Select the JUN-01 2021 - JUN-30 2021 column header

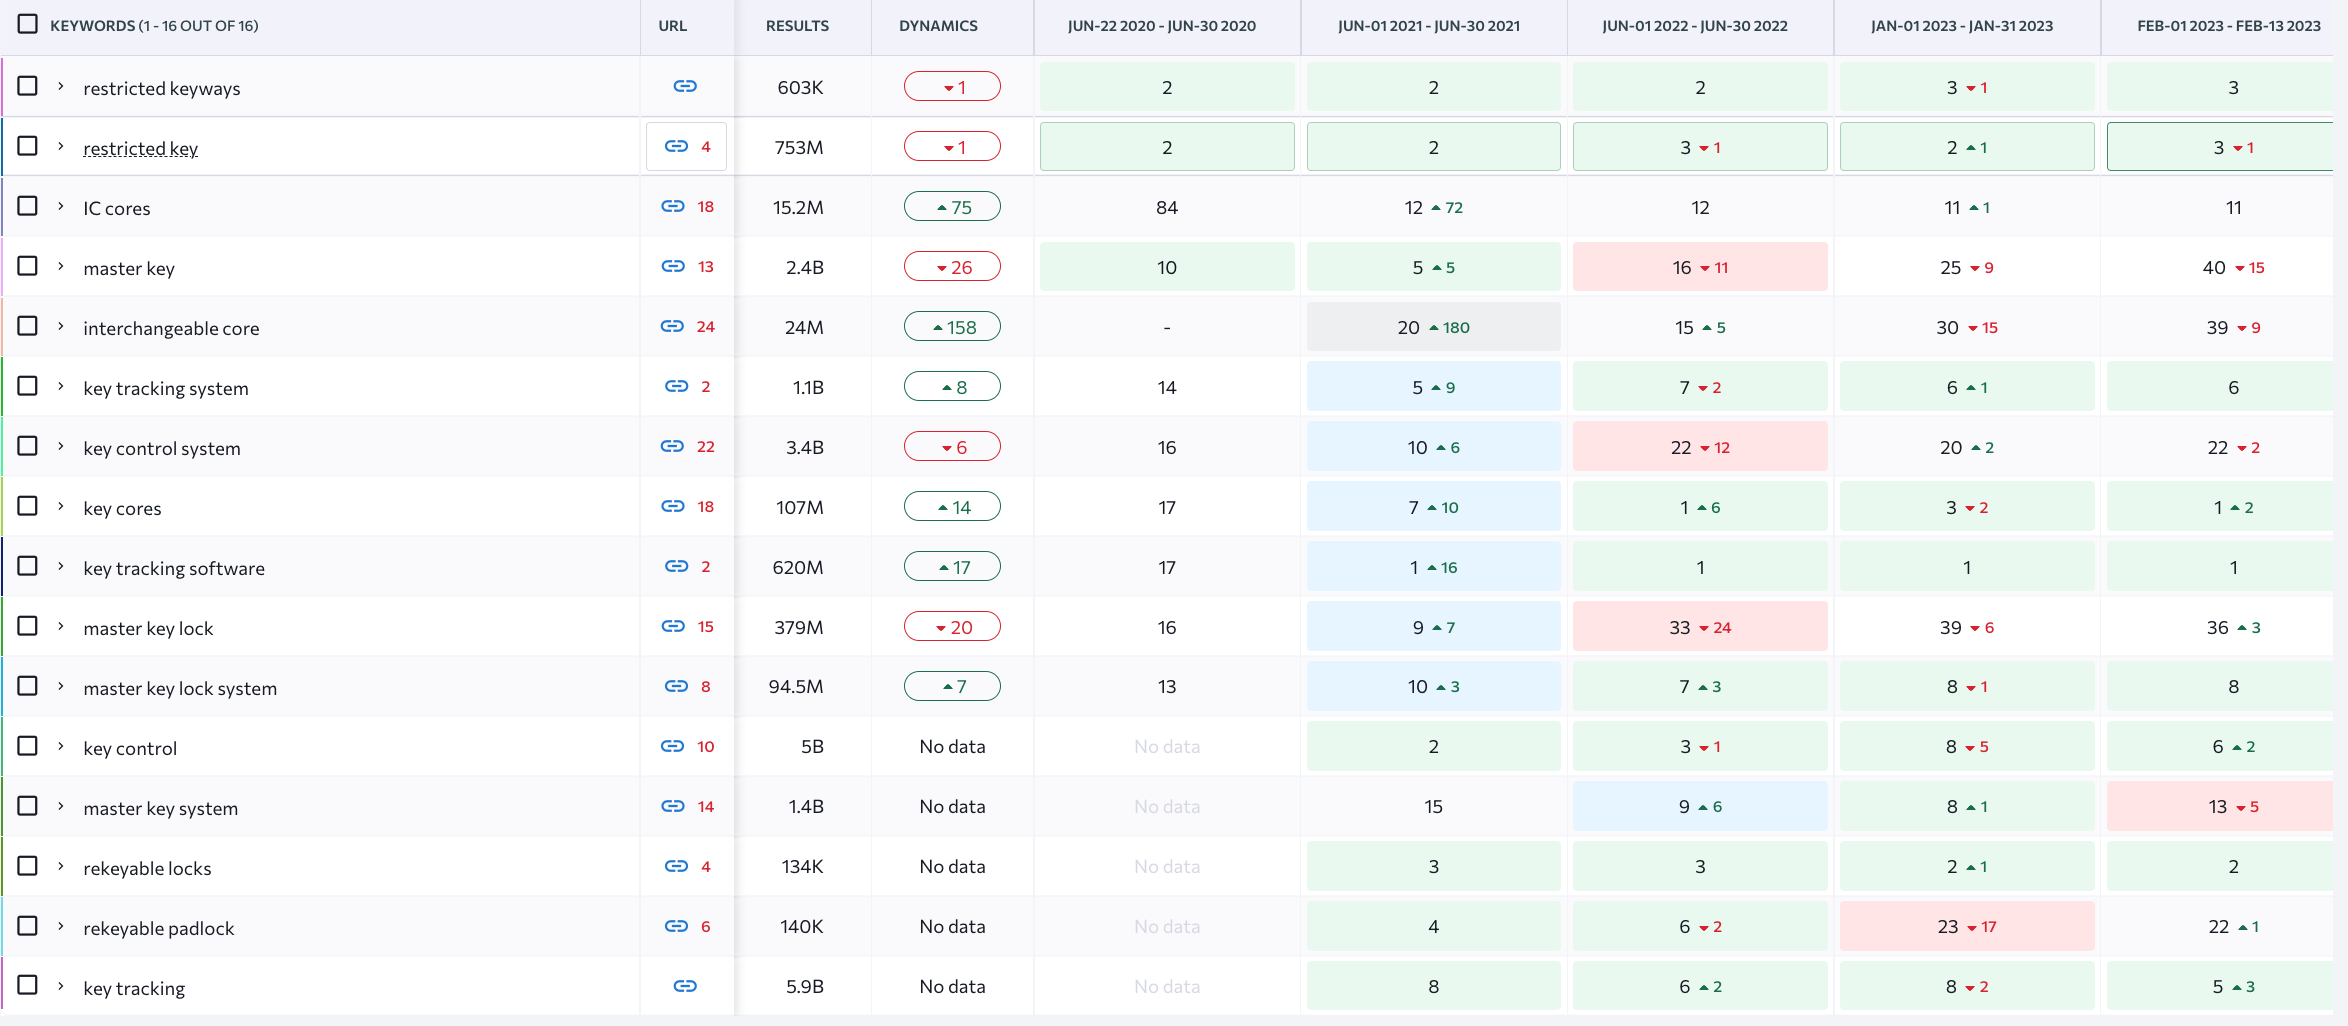click(1429, 26)
